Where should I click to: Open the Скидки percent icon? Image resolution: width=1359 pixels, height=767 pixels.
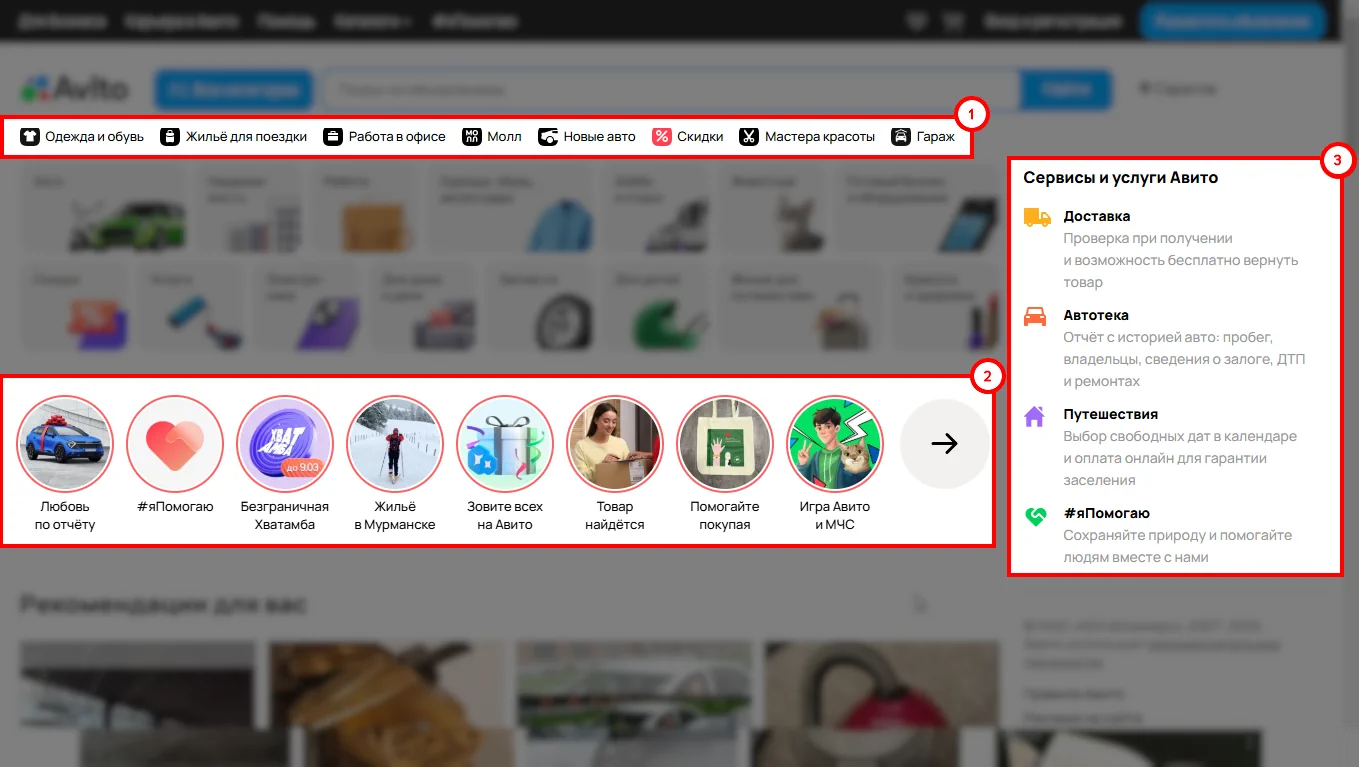(x=661, y=137)
